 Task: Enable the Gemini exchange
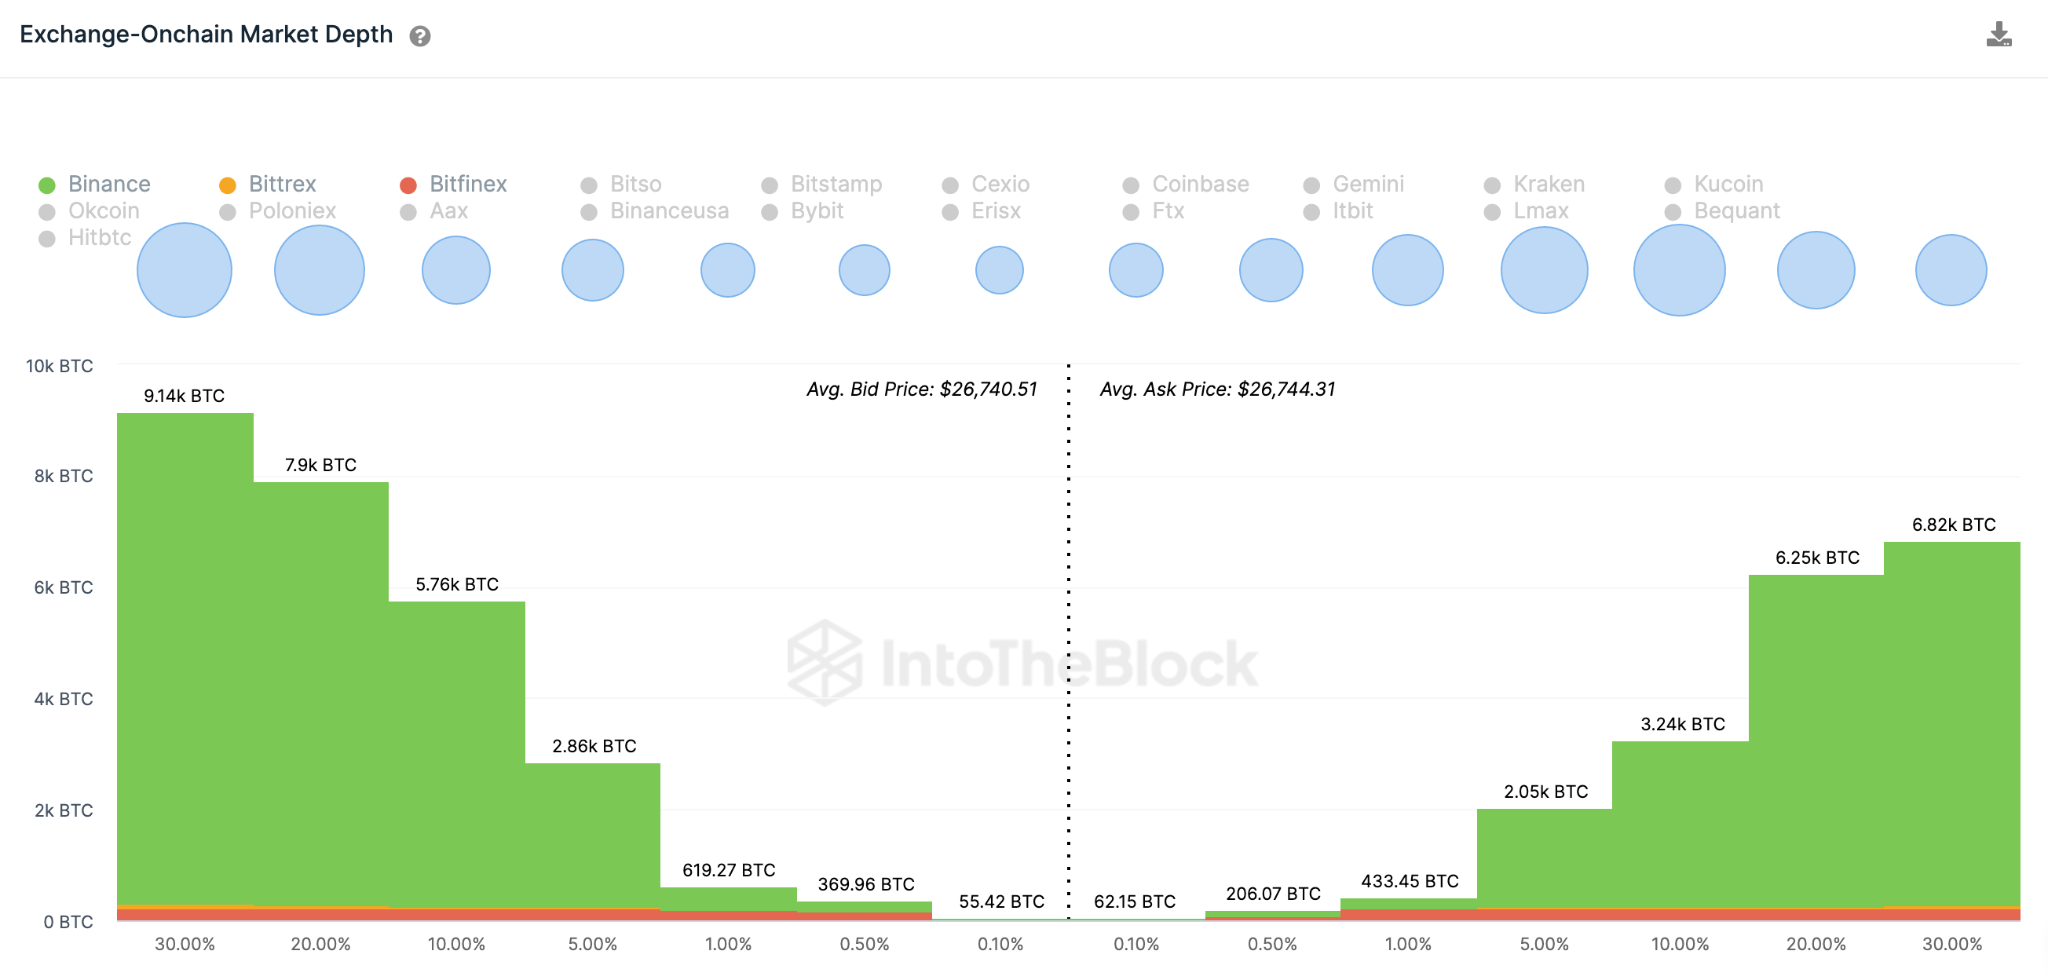1368,183
